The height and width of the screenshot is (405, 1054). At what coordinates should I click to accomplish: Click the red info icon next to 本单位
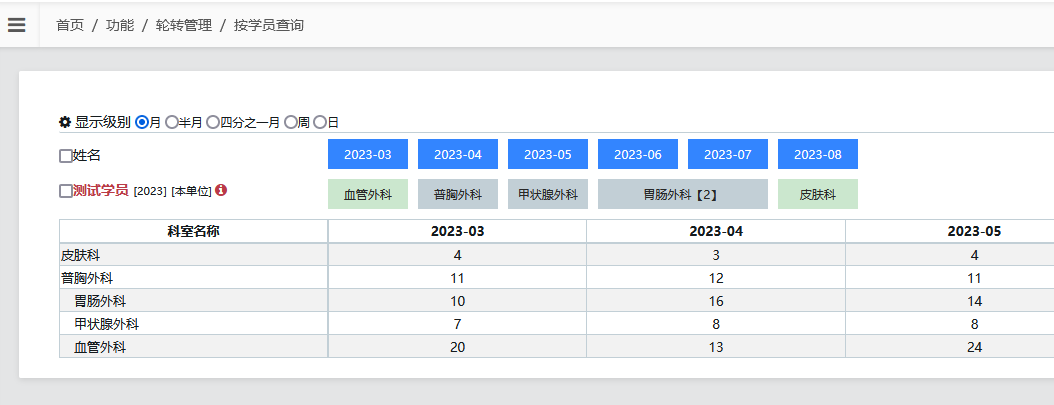[221, 190]
